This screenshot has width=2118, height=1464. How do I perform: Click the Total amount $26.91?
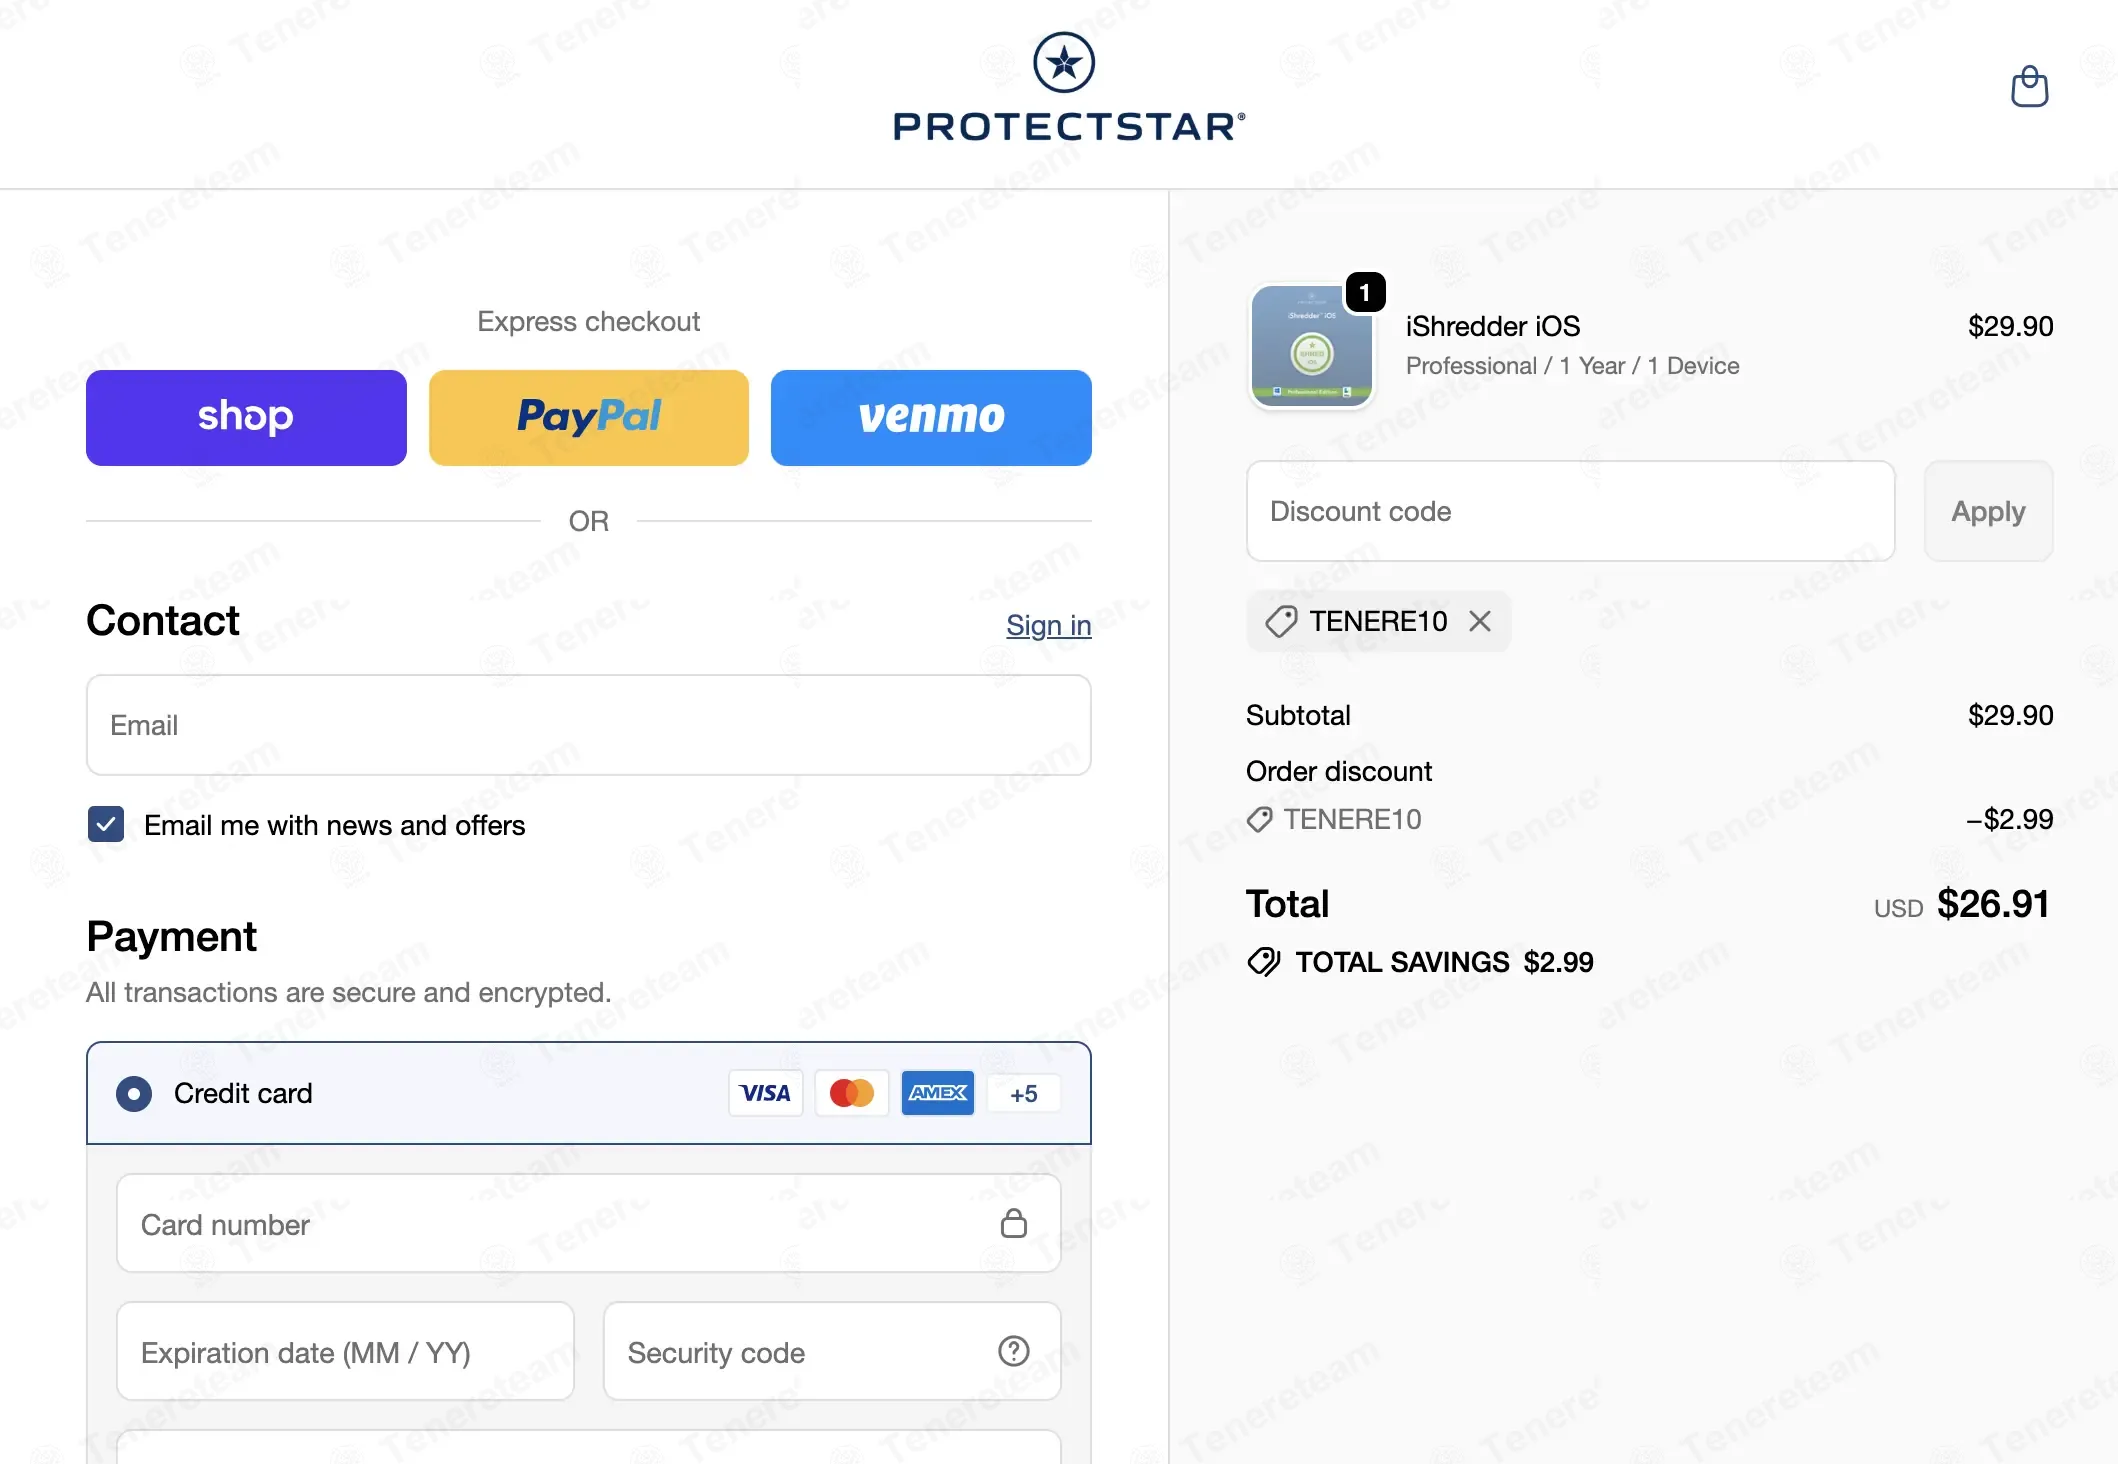coord(1993,904)
